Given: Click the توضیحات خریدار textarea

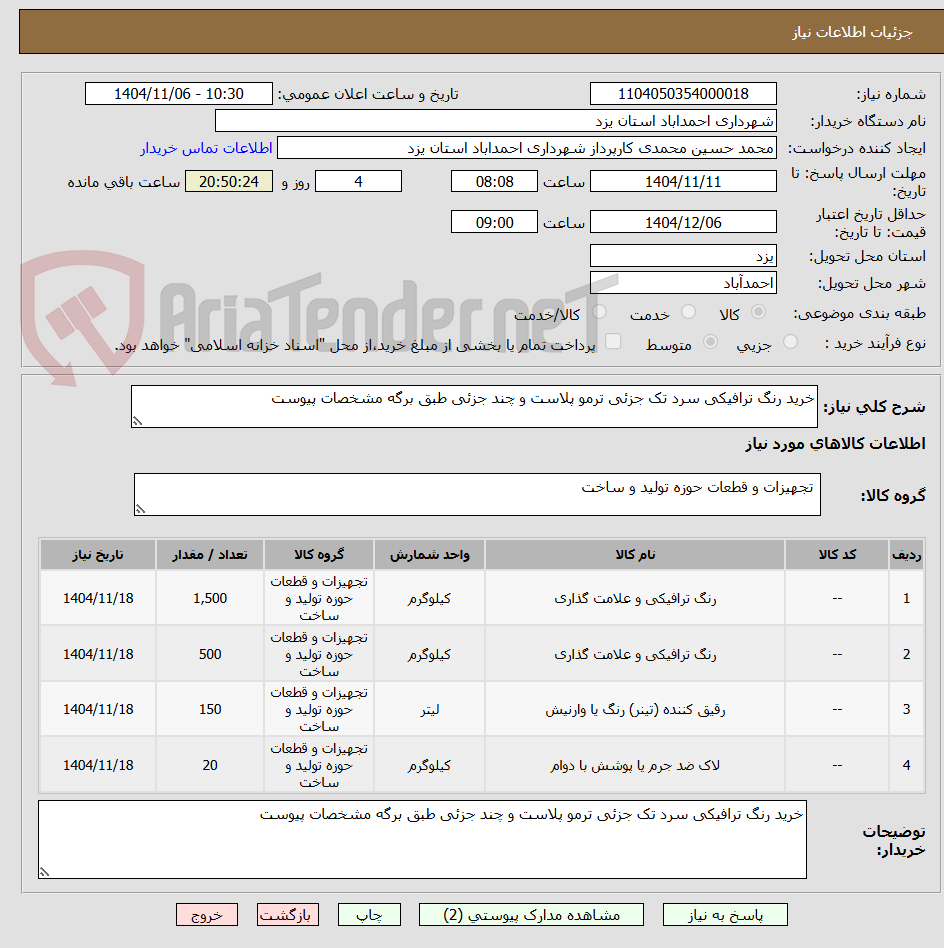Looking at the screenshot, I should click(x=422, y=839).
